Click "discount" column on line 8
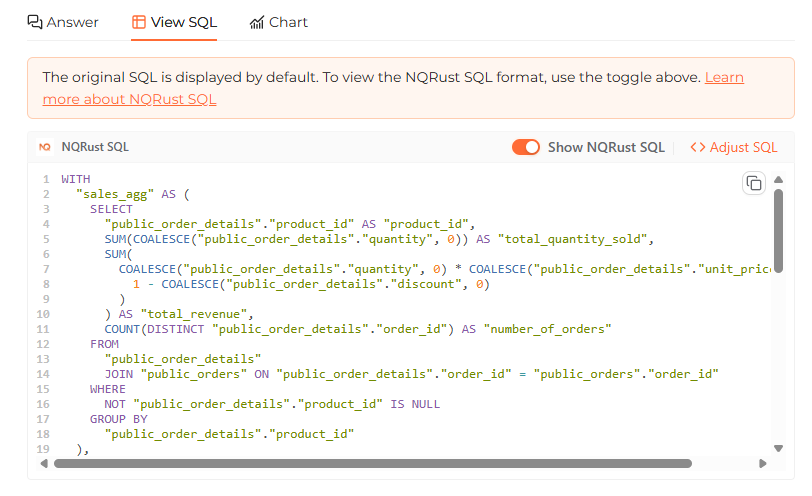 426,284
